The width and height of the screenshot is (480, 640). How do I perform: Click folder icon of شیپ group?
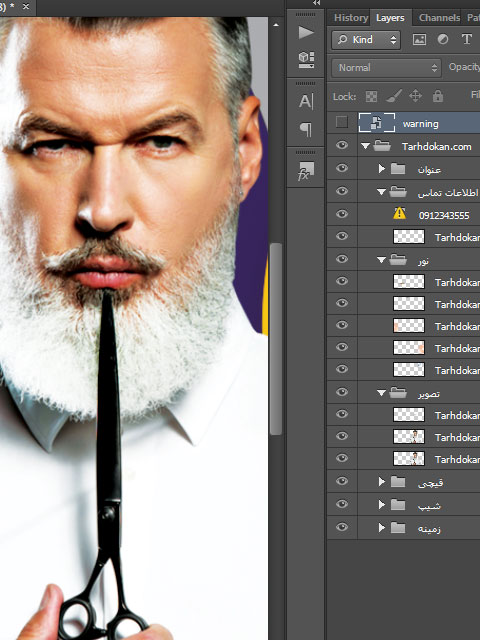tap(398, 505)
